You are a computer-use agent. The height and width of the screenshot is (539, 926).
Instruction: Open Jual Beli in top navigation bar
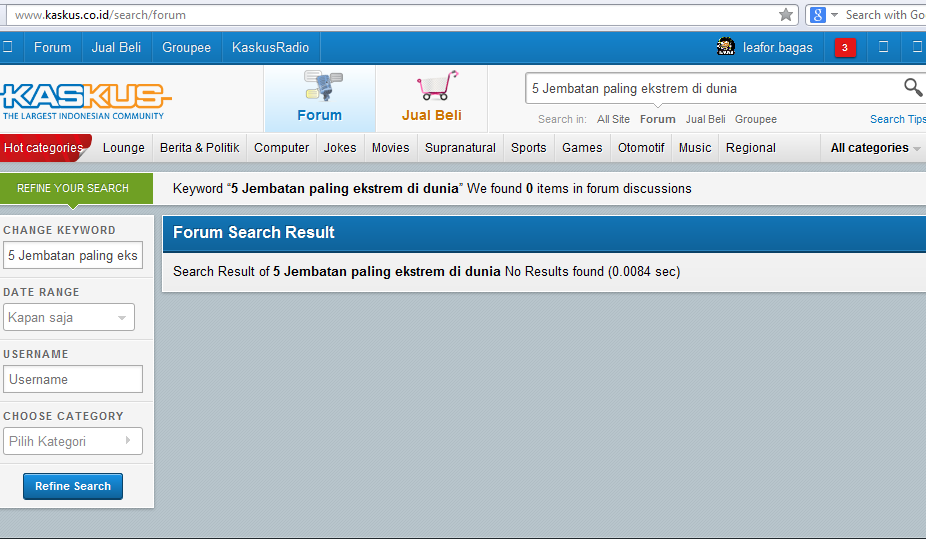pos(116,47)
